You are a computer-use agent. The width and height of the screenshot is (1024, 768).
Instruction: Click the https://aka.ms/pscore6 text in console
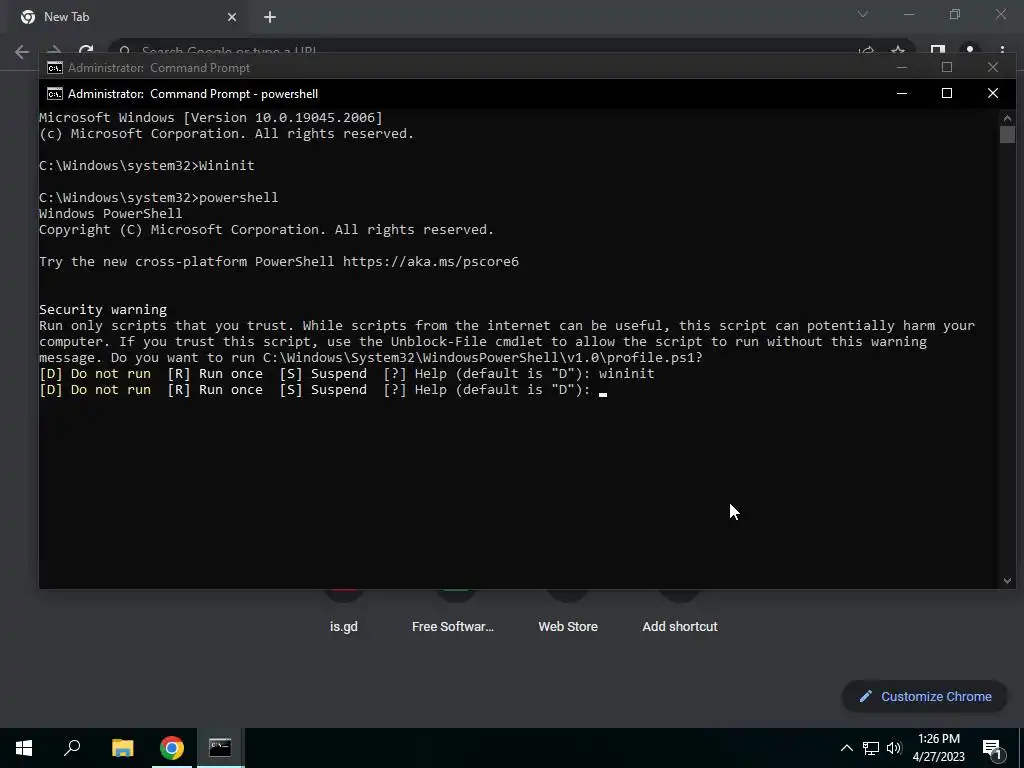point(430,262)
